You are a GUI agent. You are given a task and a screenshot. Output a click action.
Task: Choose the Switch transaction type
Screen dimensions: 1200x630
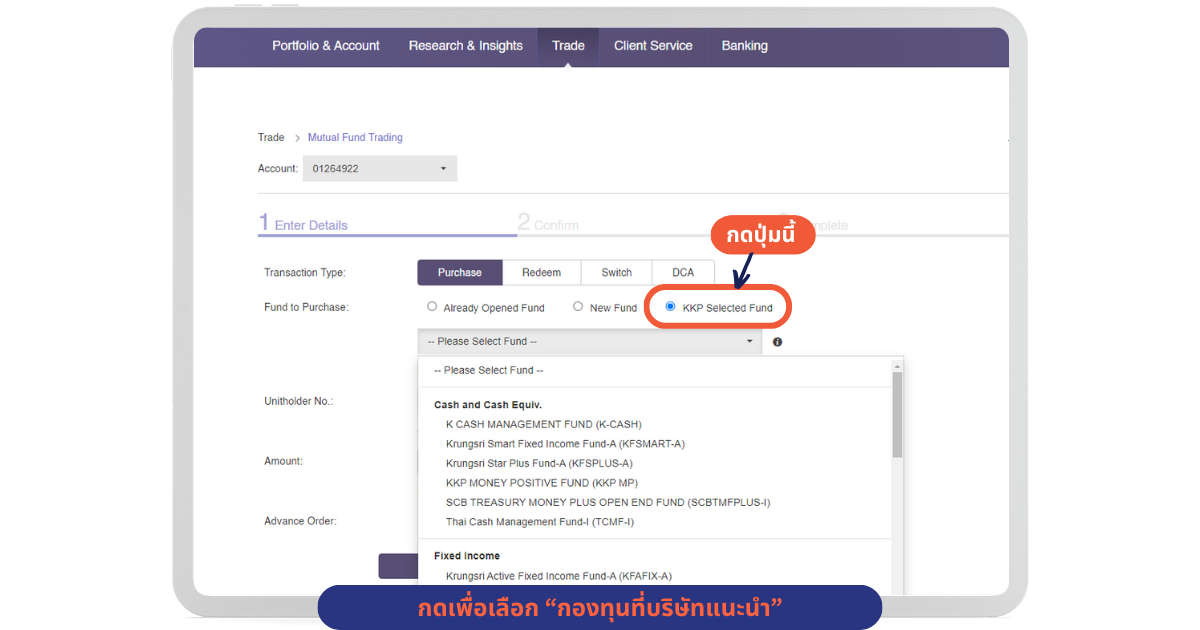click(x=616, y=273)
